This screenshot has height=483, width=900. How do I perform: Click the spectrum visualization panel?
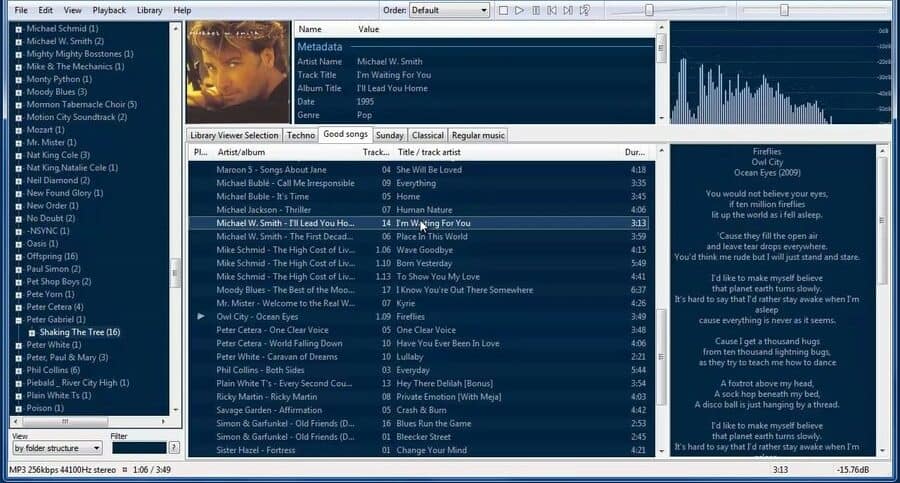click(780, 72)
